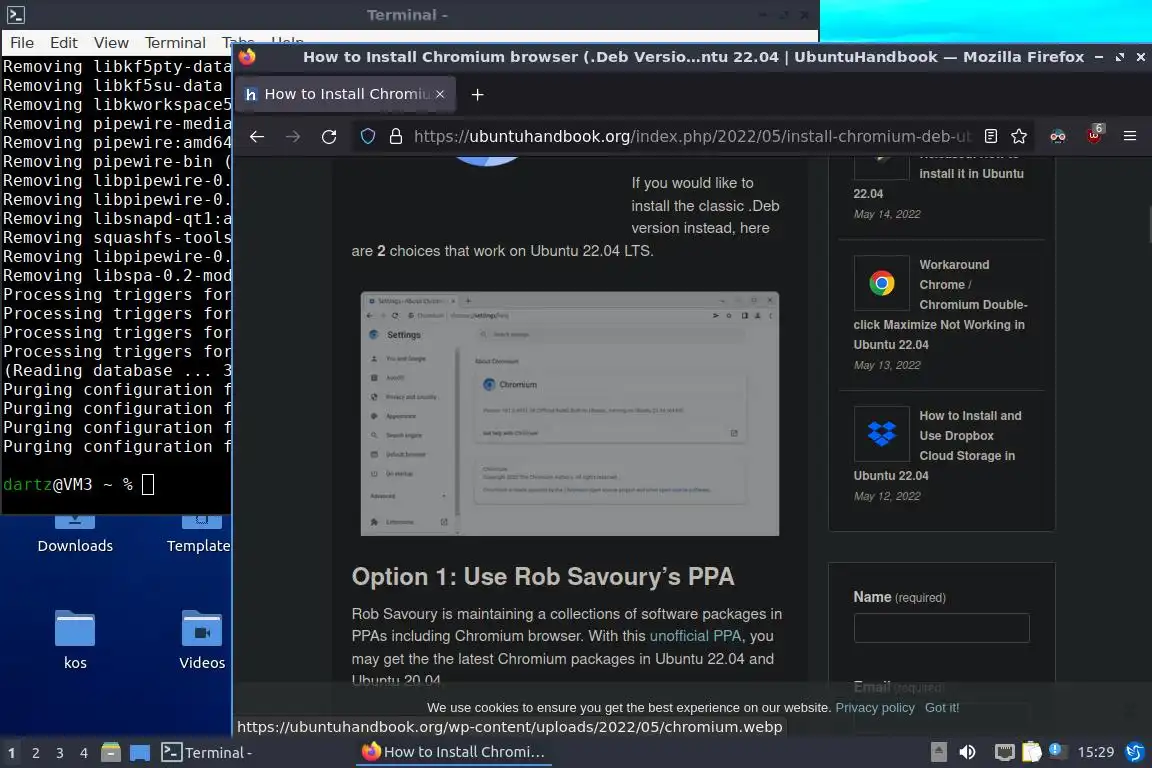The width and height of the screenshot is (1152, 768).
Task: Follow the unofficial PPA link
Action: (x=695, y=636)
